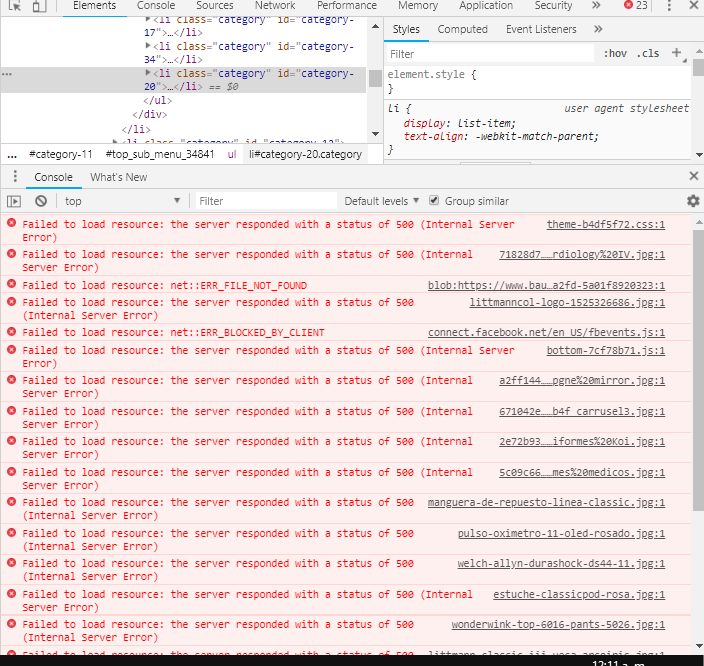
Task: Open the Security tab
Action: click(553, 6)
